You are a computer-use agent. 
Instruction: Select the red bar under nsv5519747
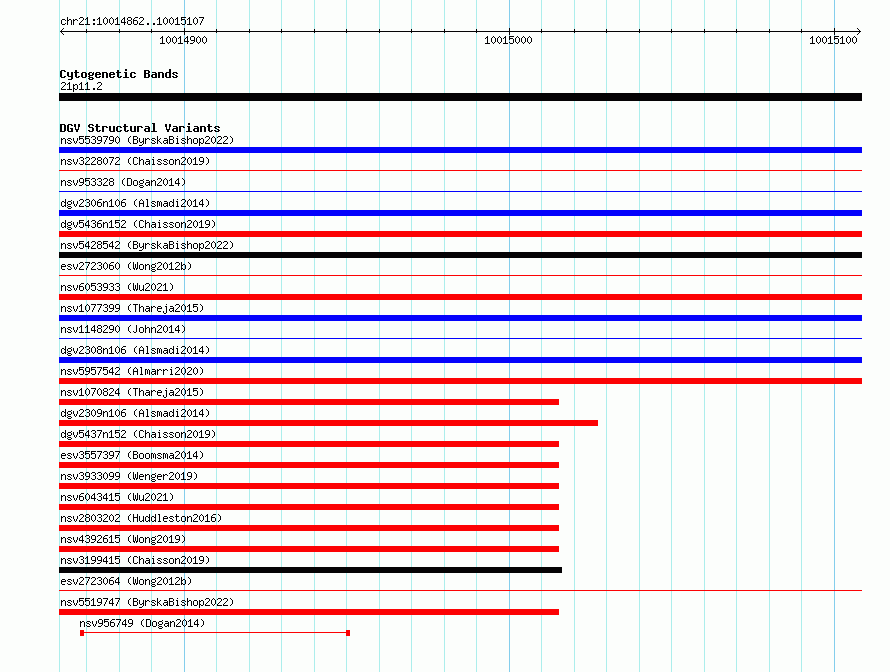pos(309,612)
